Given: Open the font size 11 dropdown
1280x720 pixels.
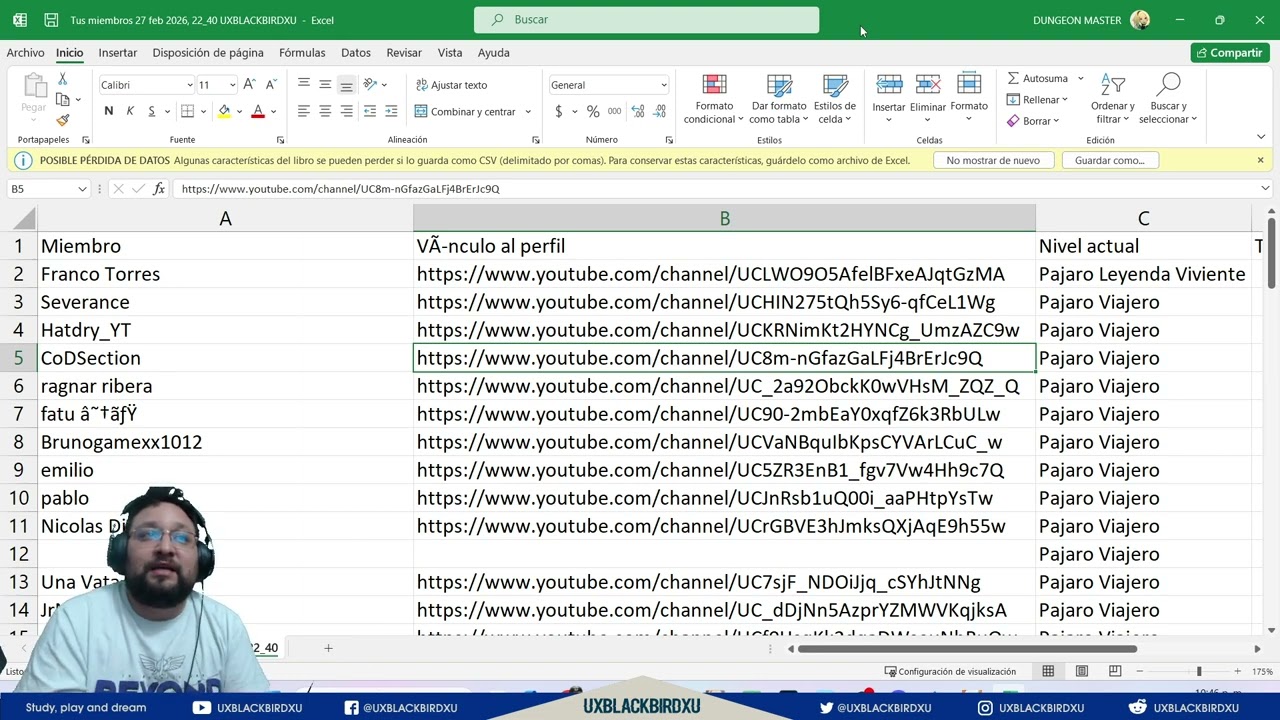Looking at the screenshot, I should (232, 85).
